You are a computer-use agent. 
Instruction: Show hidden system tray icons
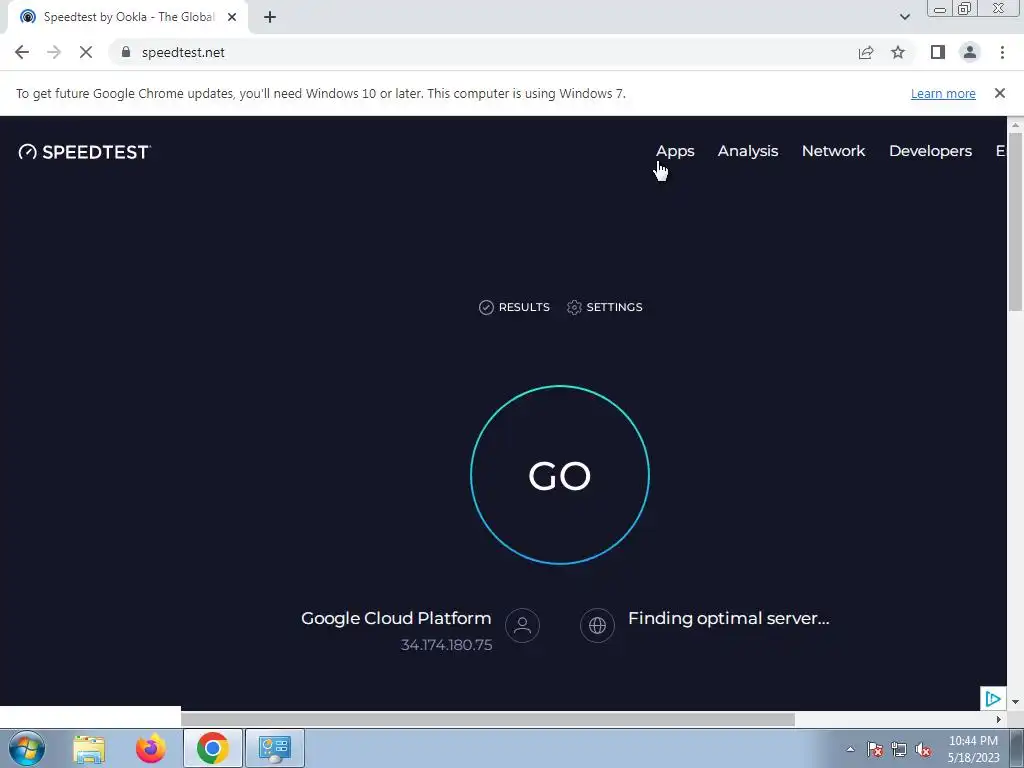(x=850, y=749)
